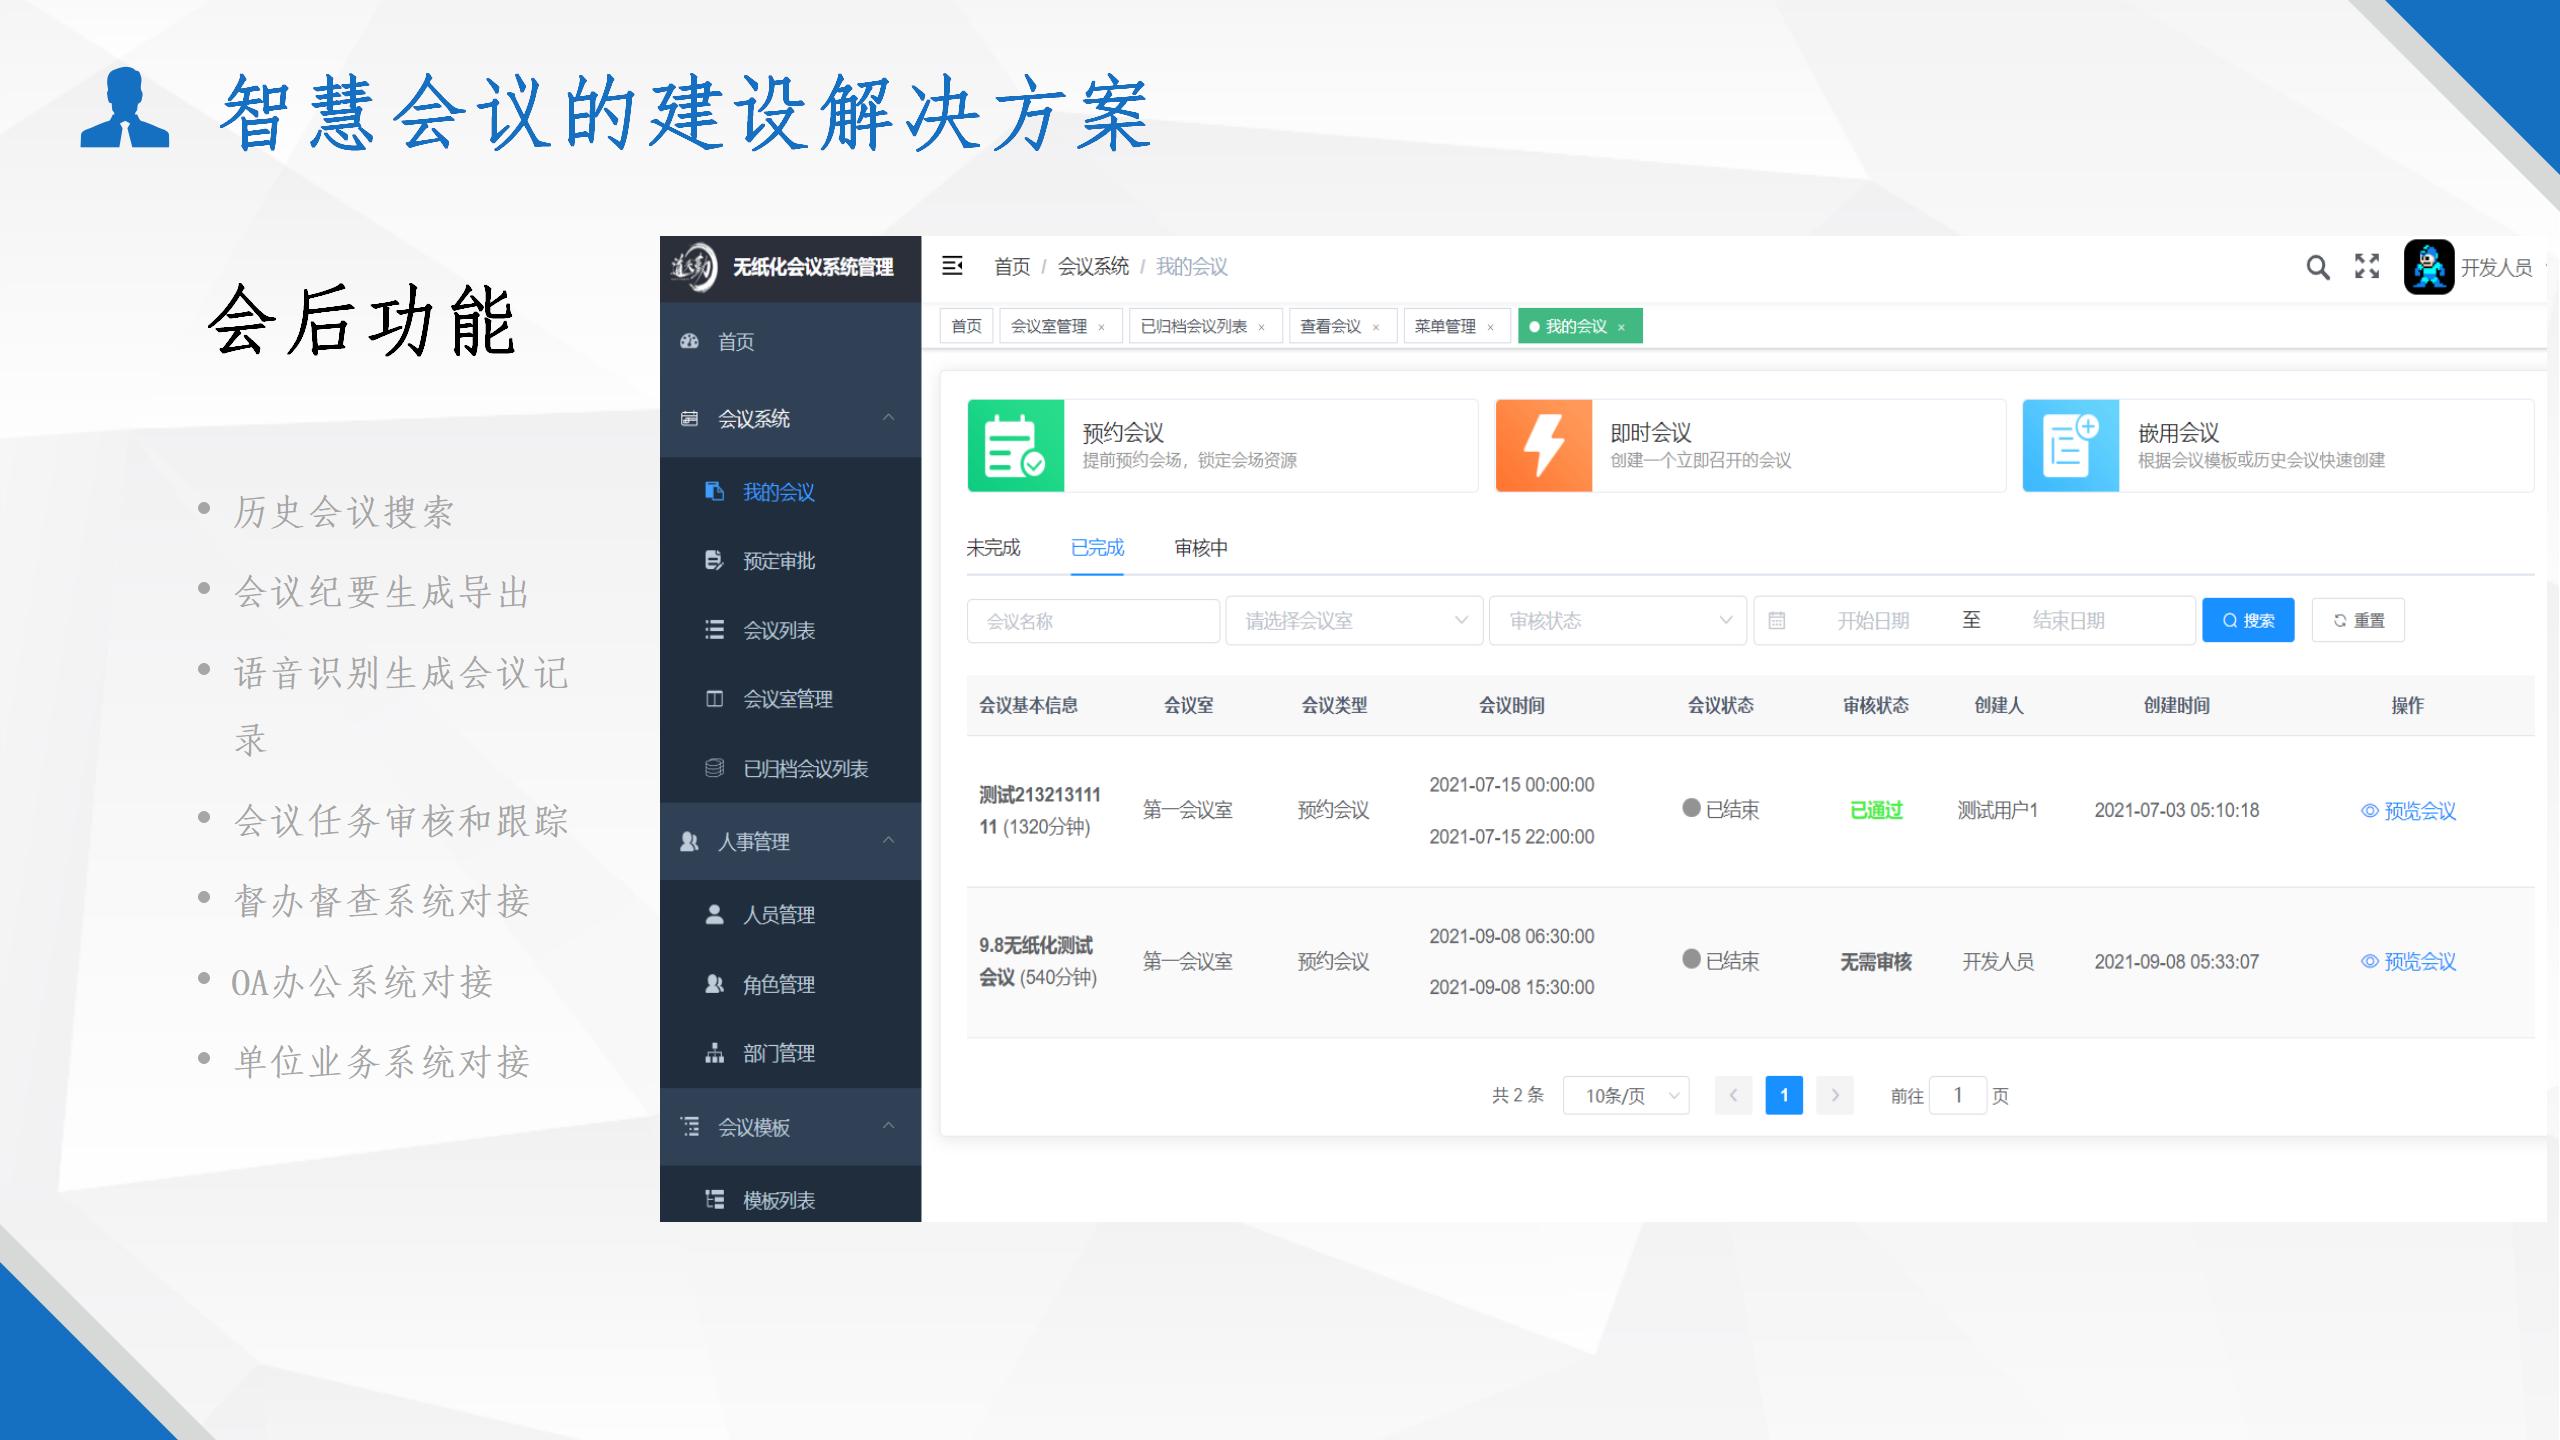Open the 请选择会议室 dropdown
The width and height of the screenshot is (2560, 1440).
[x=1353, y=621]
